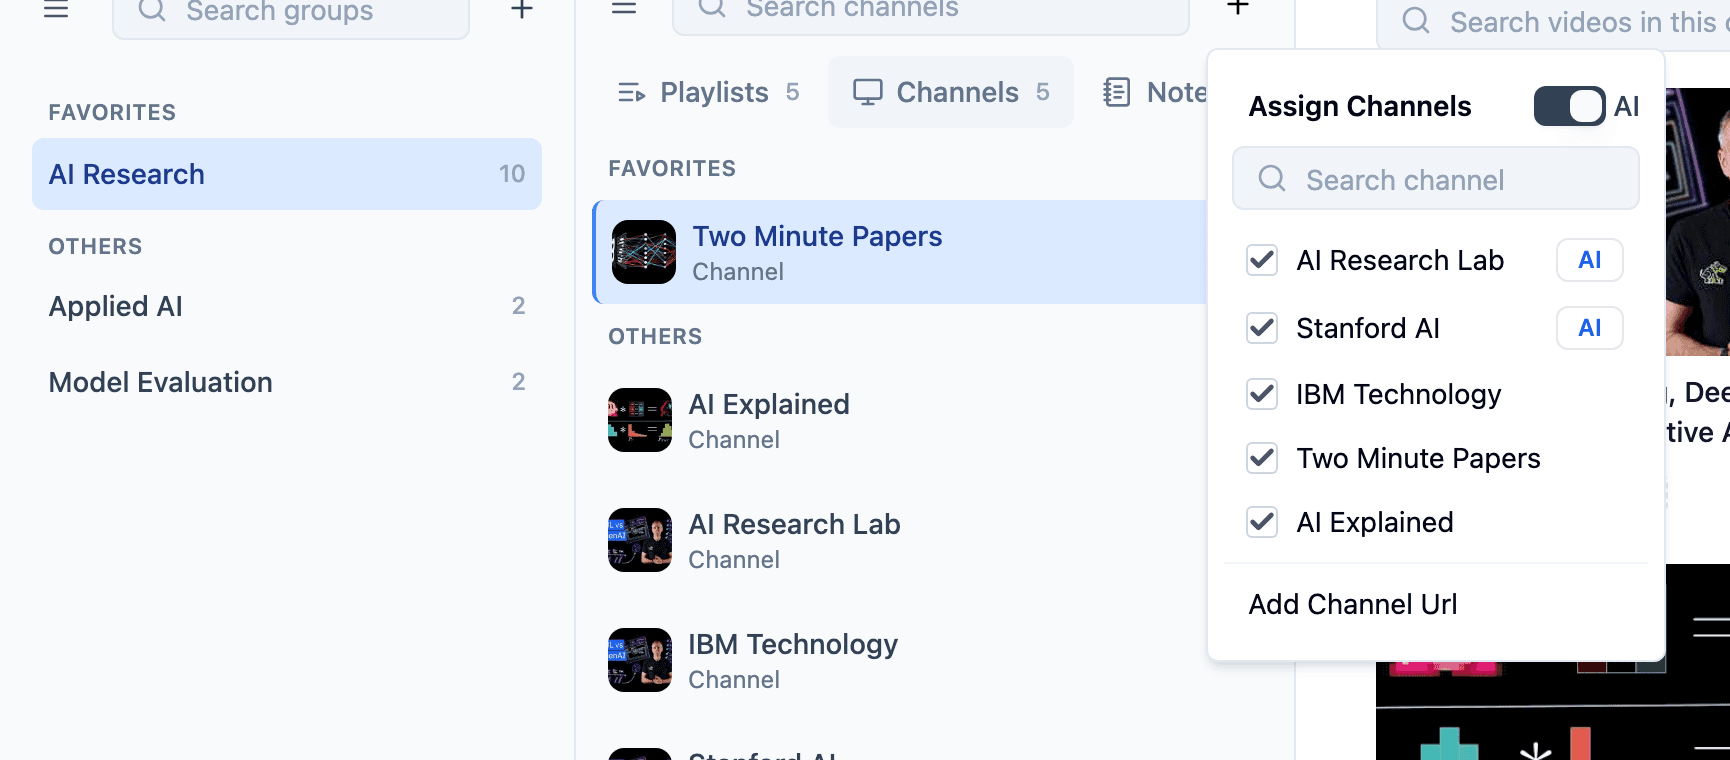Click the IBM Technology channel avatar

point(640,660)
